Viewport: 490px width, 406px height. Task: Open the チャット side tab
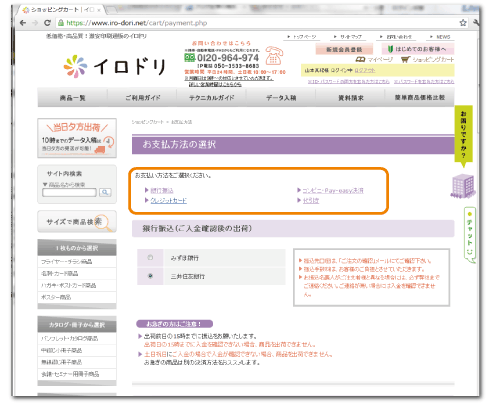pyautogui.click(x=470, y=234)
